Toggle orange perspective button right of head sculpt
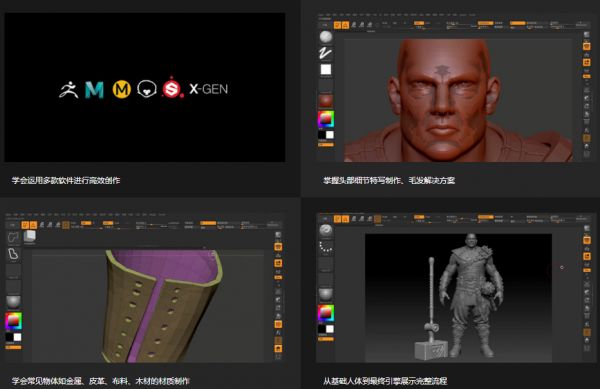The width and height of the screenshot is (600, 389). [586, 47]
